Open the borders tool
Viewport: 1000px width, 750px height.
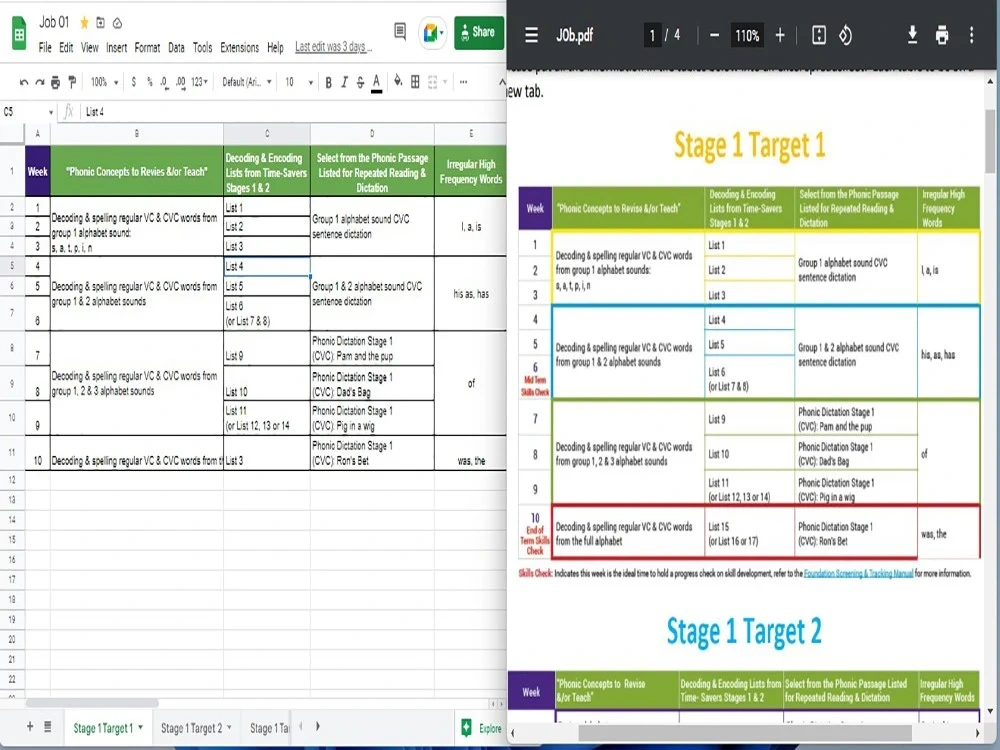click(415, 82)
